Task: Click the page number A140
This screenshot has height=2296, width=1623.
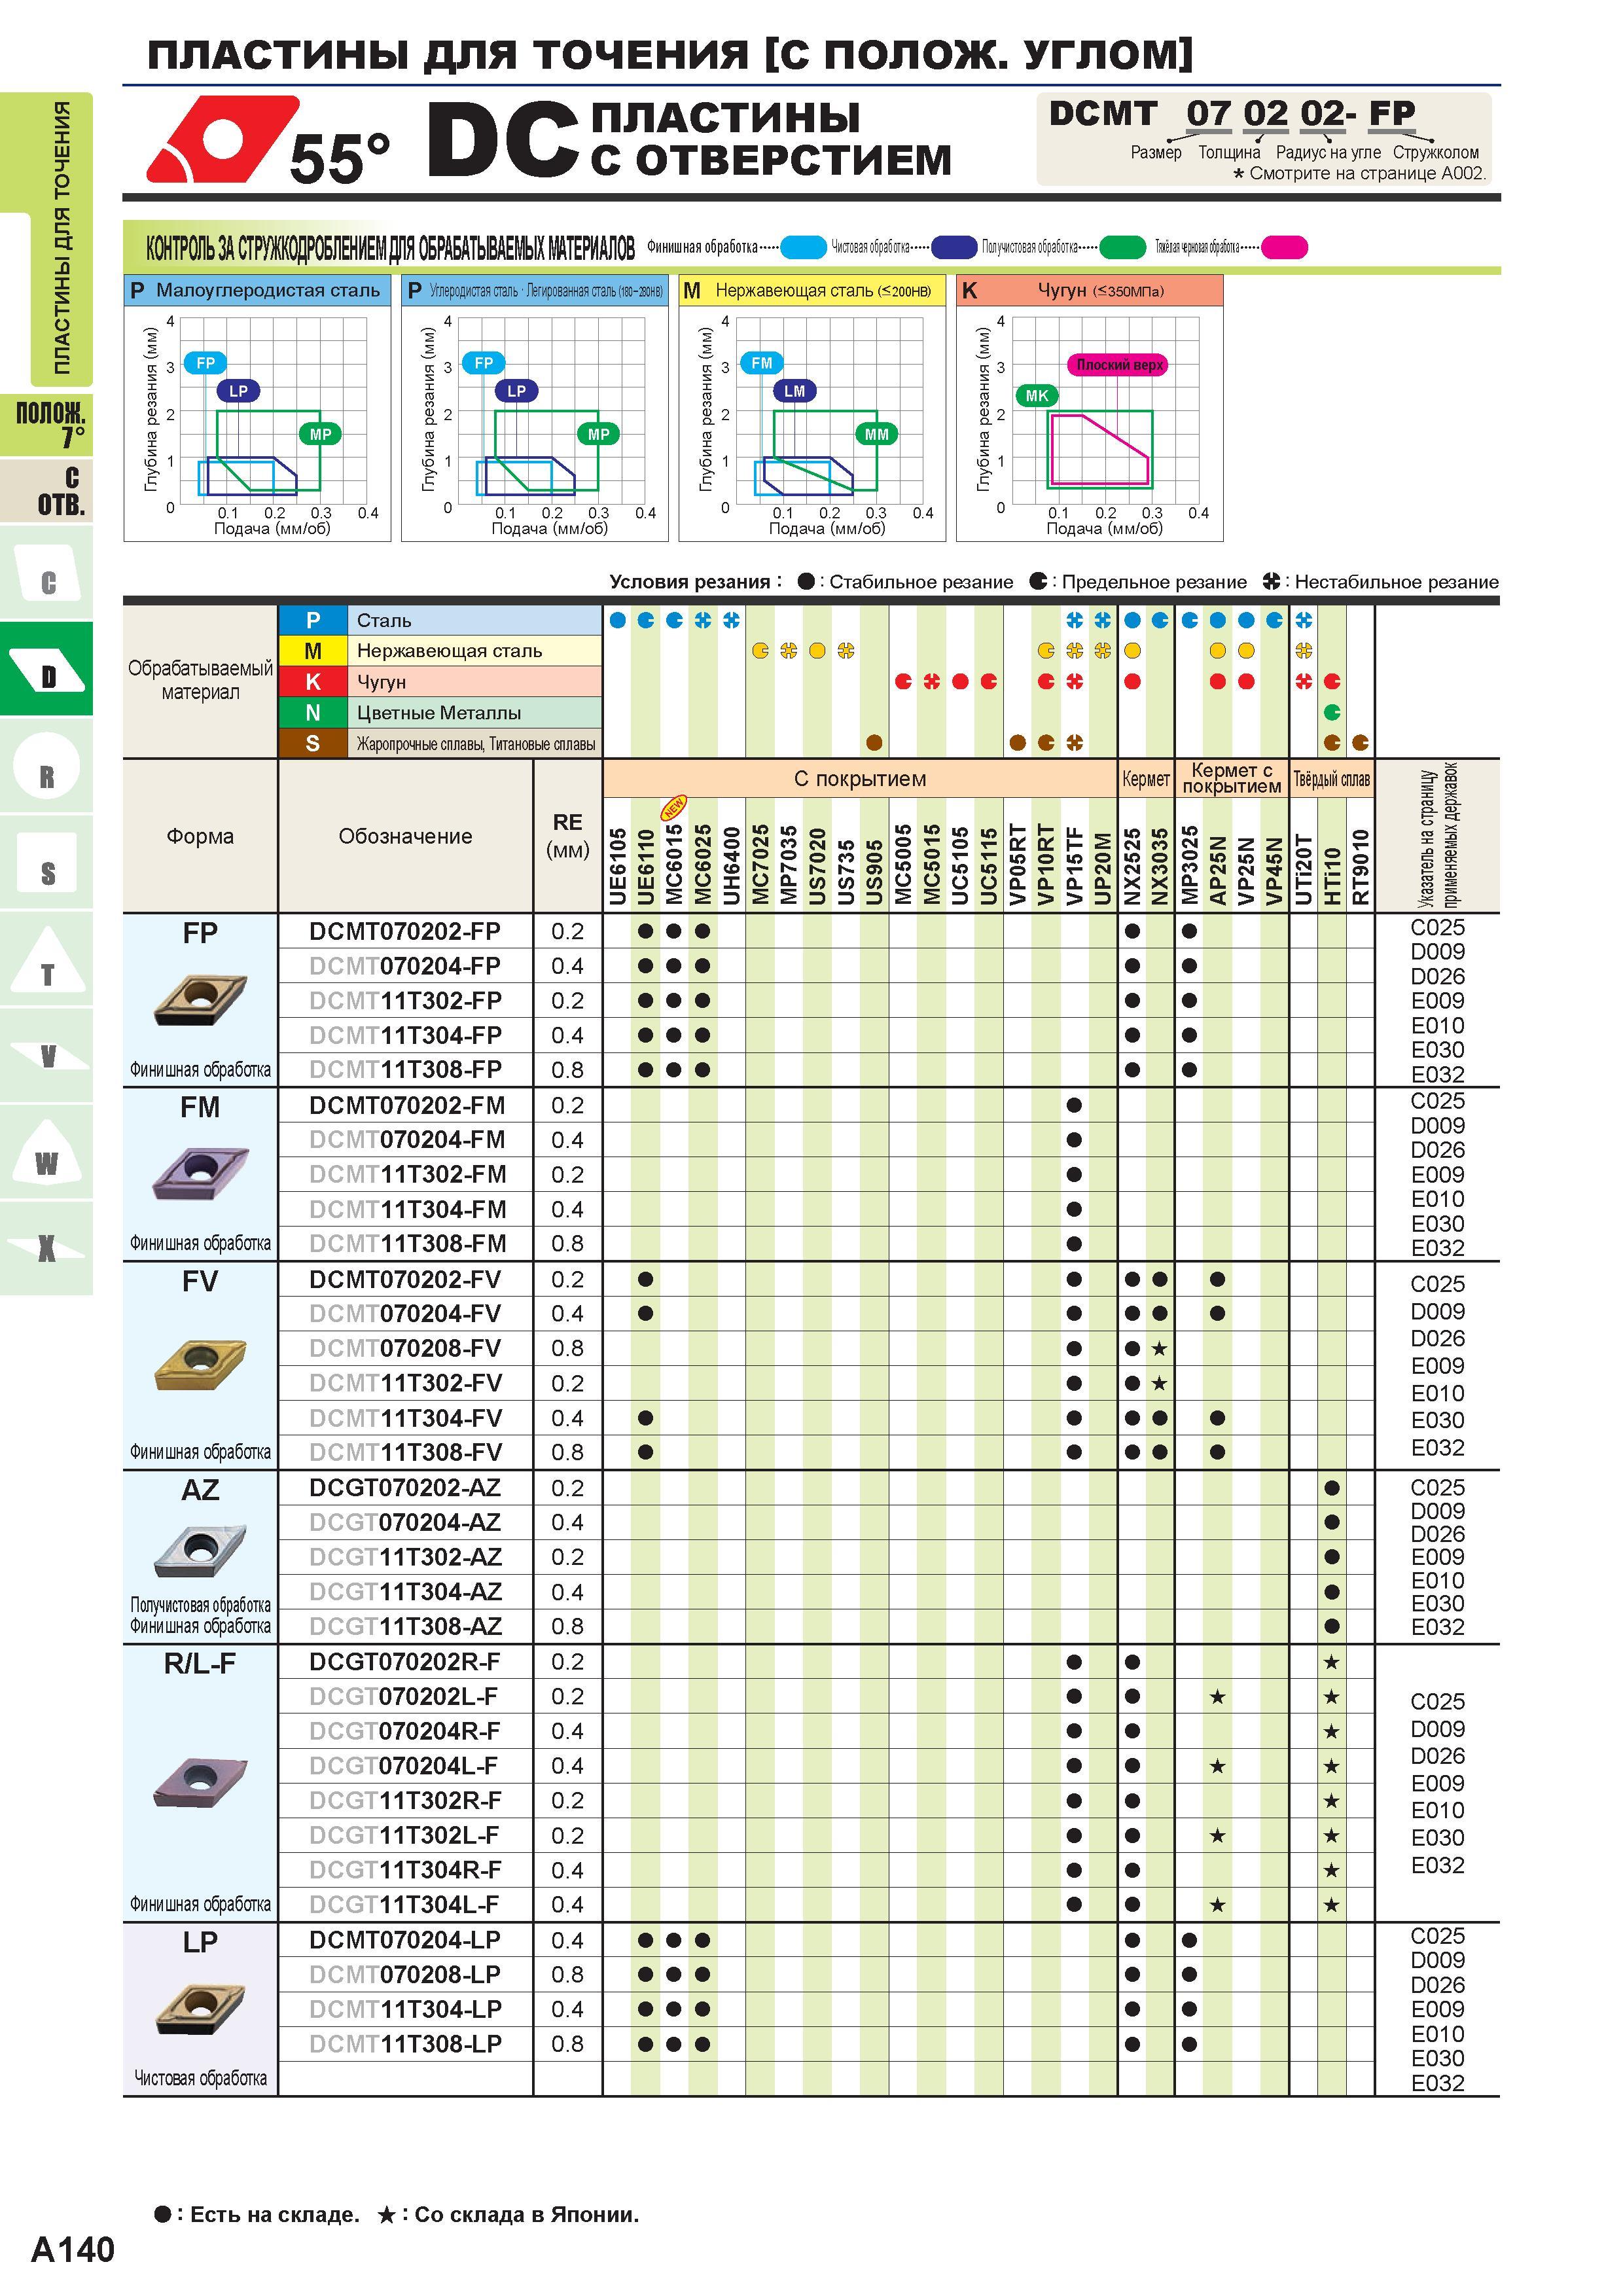Action: [72, 2249]
